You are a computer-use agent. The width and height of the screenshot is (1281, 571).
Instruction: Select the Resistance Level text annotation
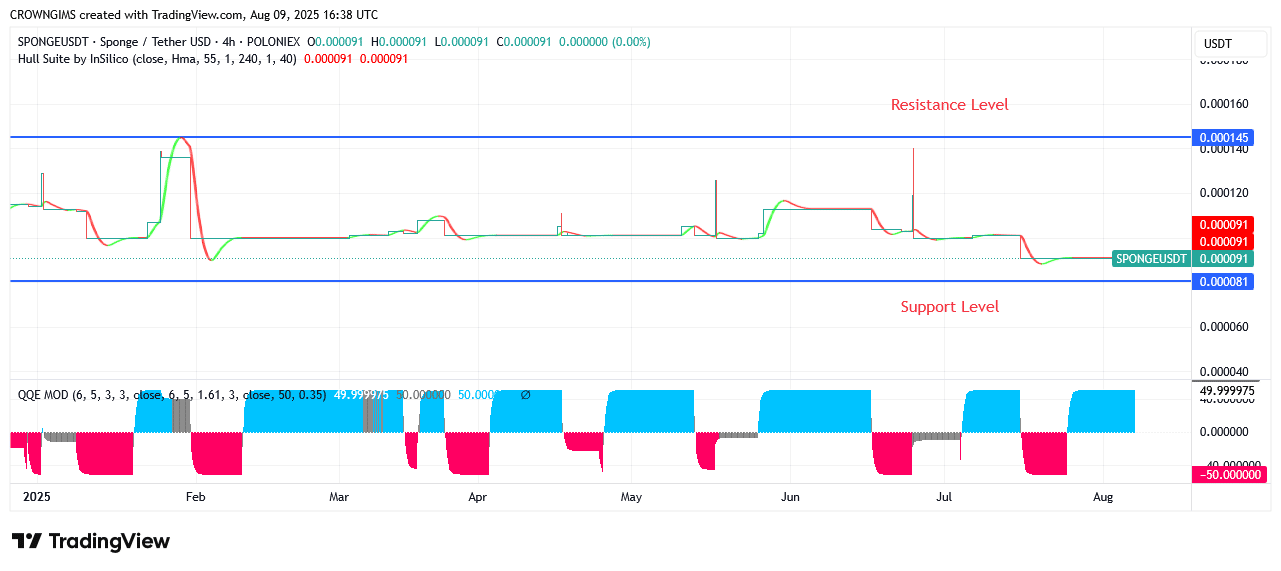pyautogui.click(x=949, y=104)
